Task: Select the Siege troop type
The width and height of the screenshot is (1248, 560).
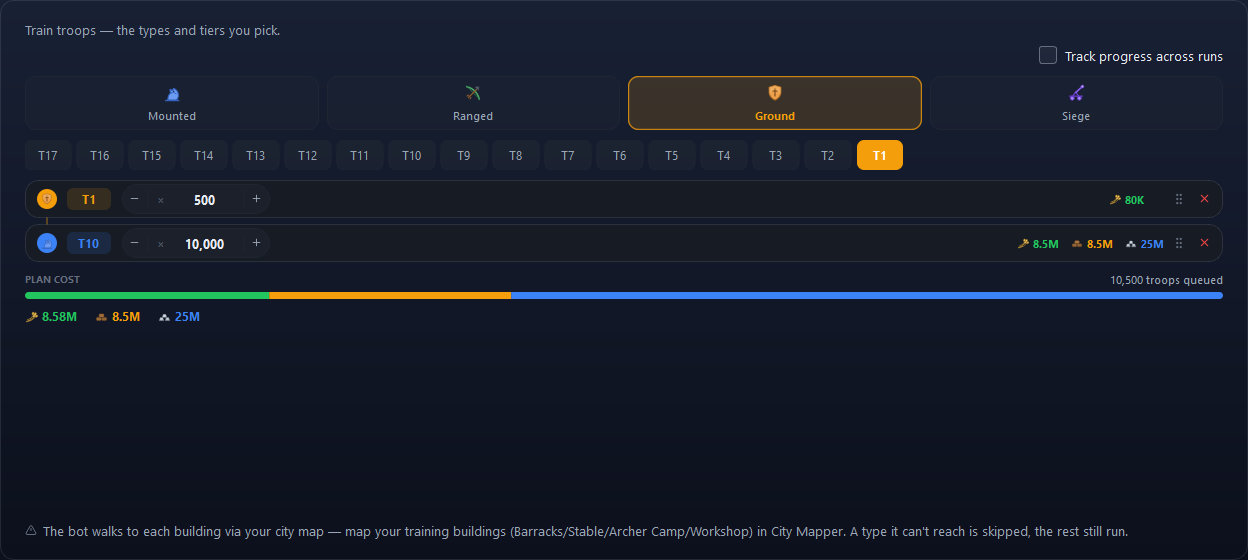Action: (1076, 103)
